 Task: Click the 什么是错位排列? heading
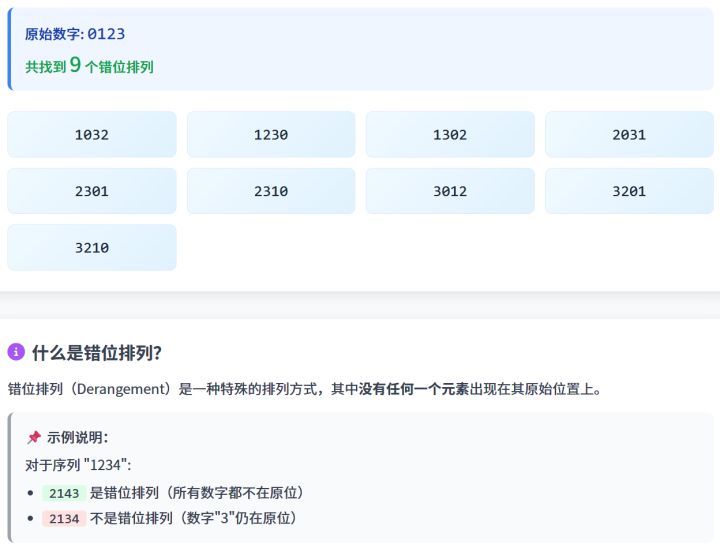[96, 353]
